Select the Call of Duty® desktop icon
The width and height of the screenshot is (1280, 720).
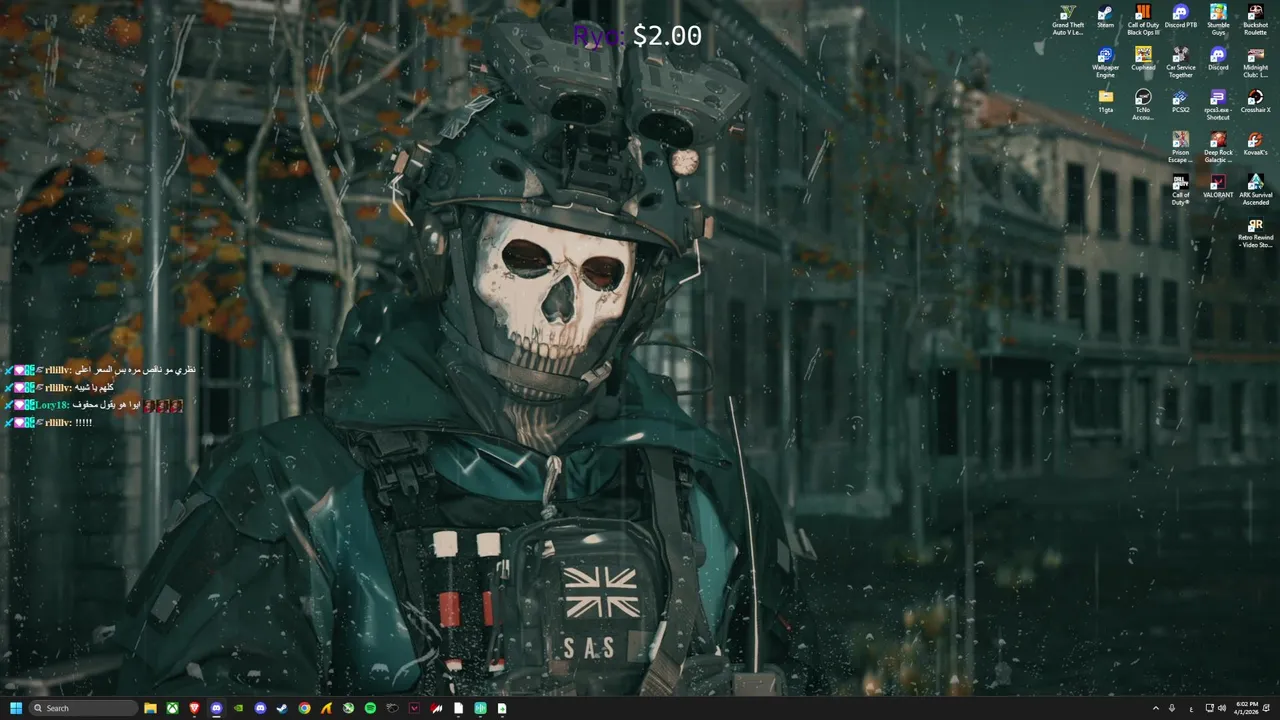pos(1180,189)
